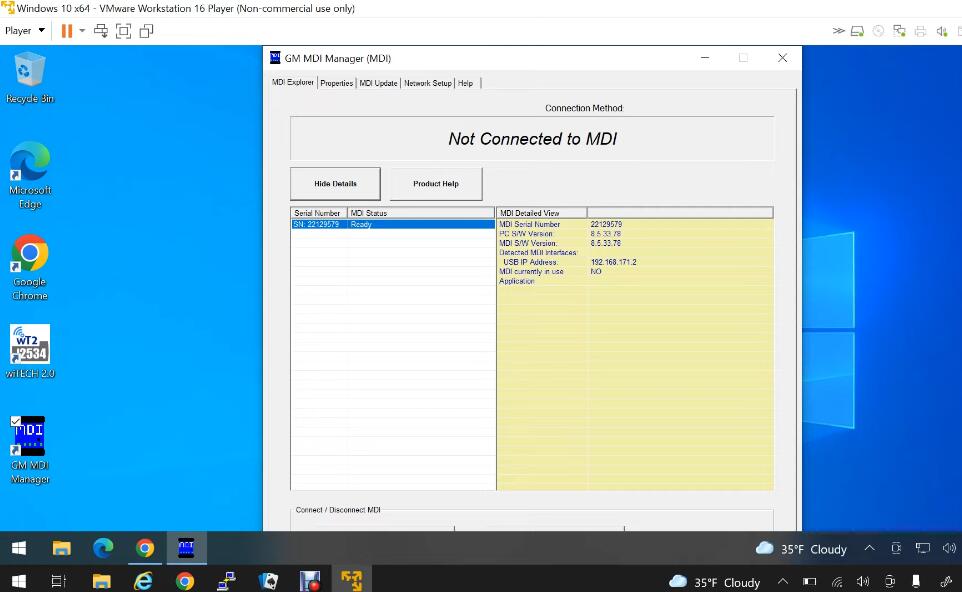Image resolution: width=962 pixels, height=592 pixels.
Task: Open Google Chrome on host taskbar
Action: [x=185, y=580]
